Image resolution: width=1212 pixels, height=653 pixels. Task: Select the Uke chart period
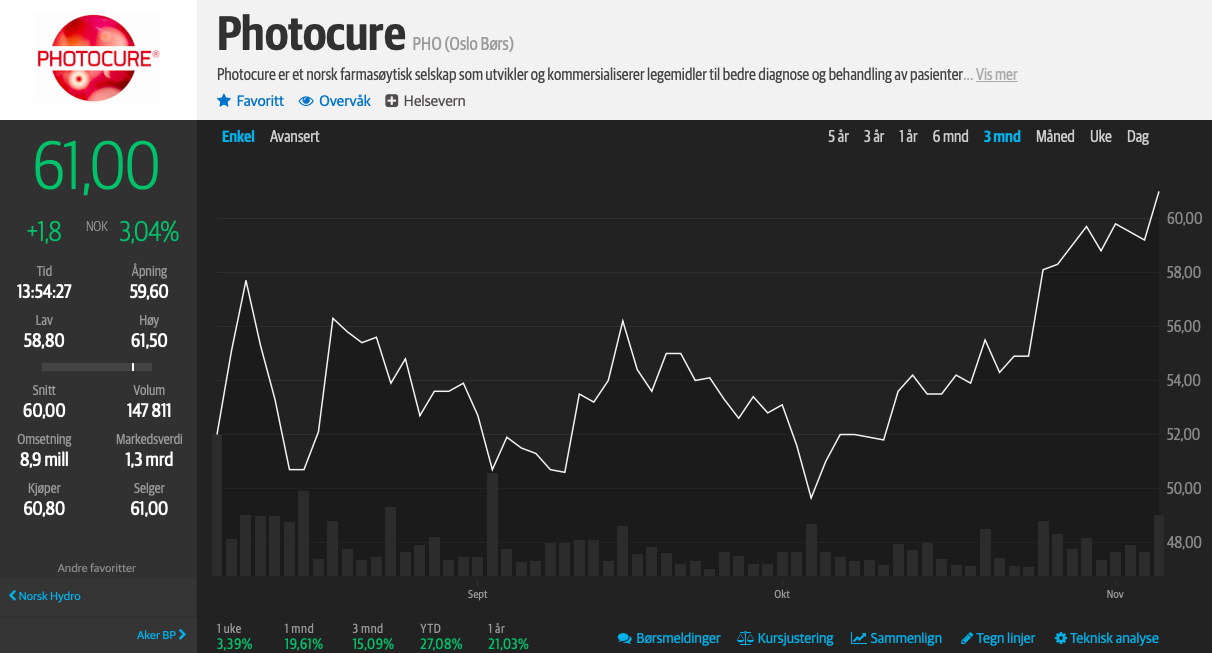coord(1101,136)
